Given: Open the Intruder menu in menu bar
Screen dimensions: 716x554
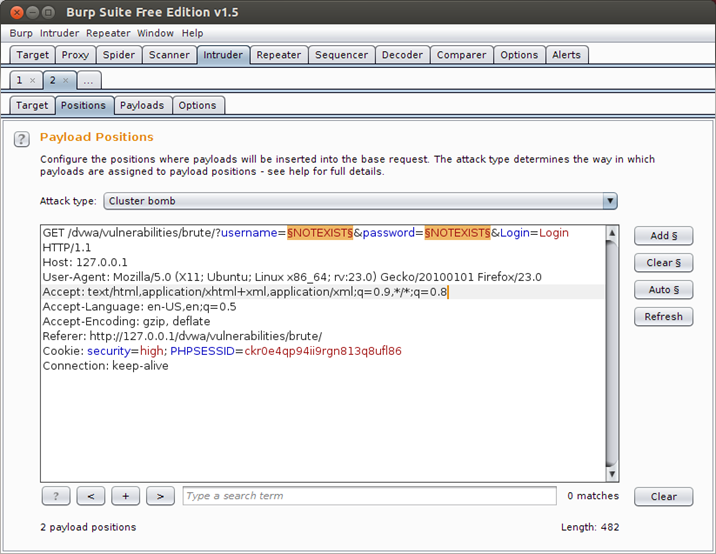Looking at the screenshot, I should coord(59,33).
